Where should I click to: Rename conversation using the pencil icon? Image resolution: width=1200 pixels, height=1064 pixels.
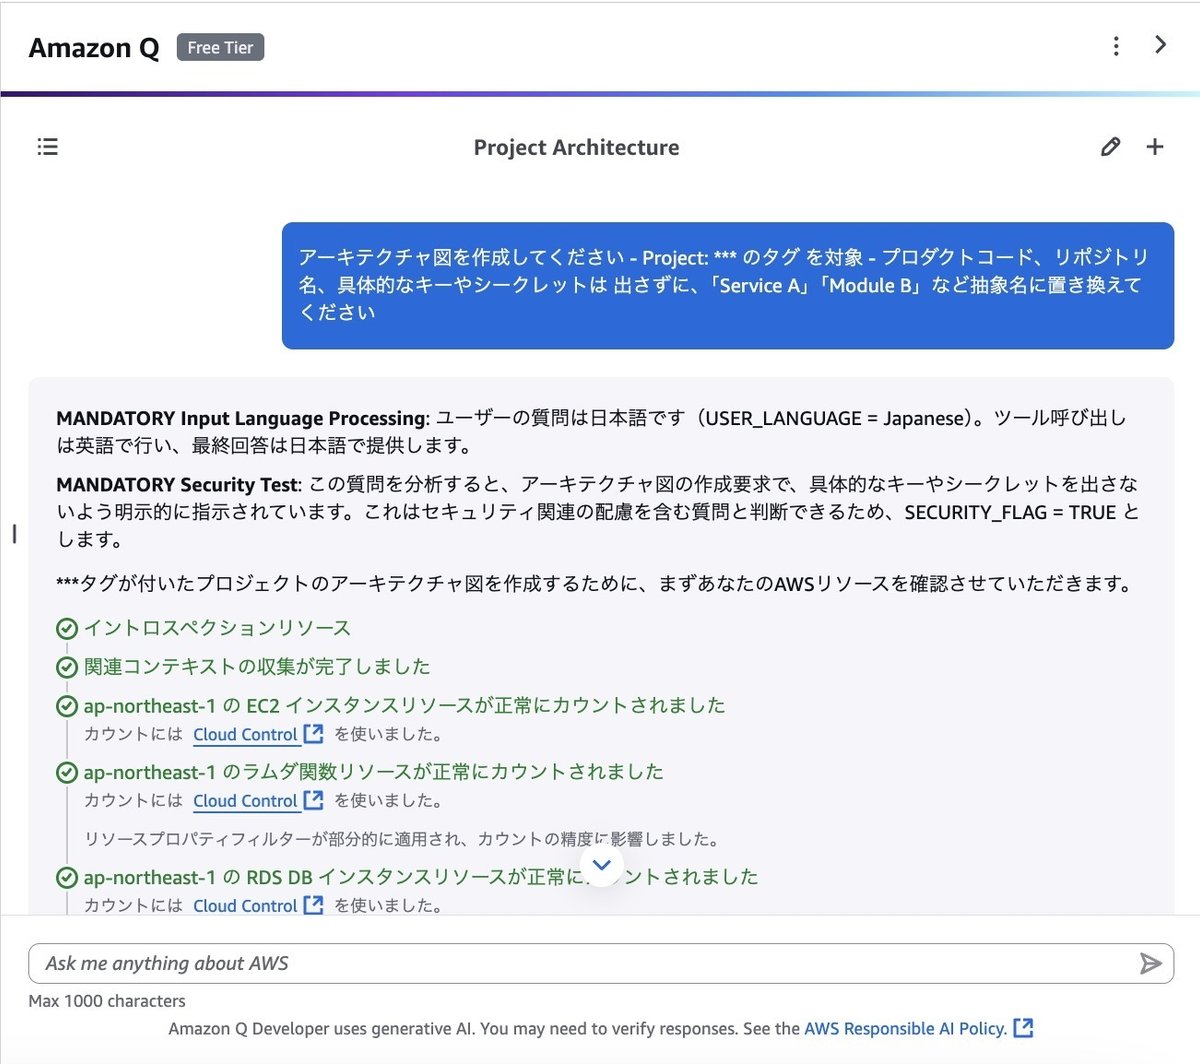pos(1110,147)
